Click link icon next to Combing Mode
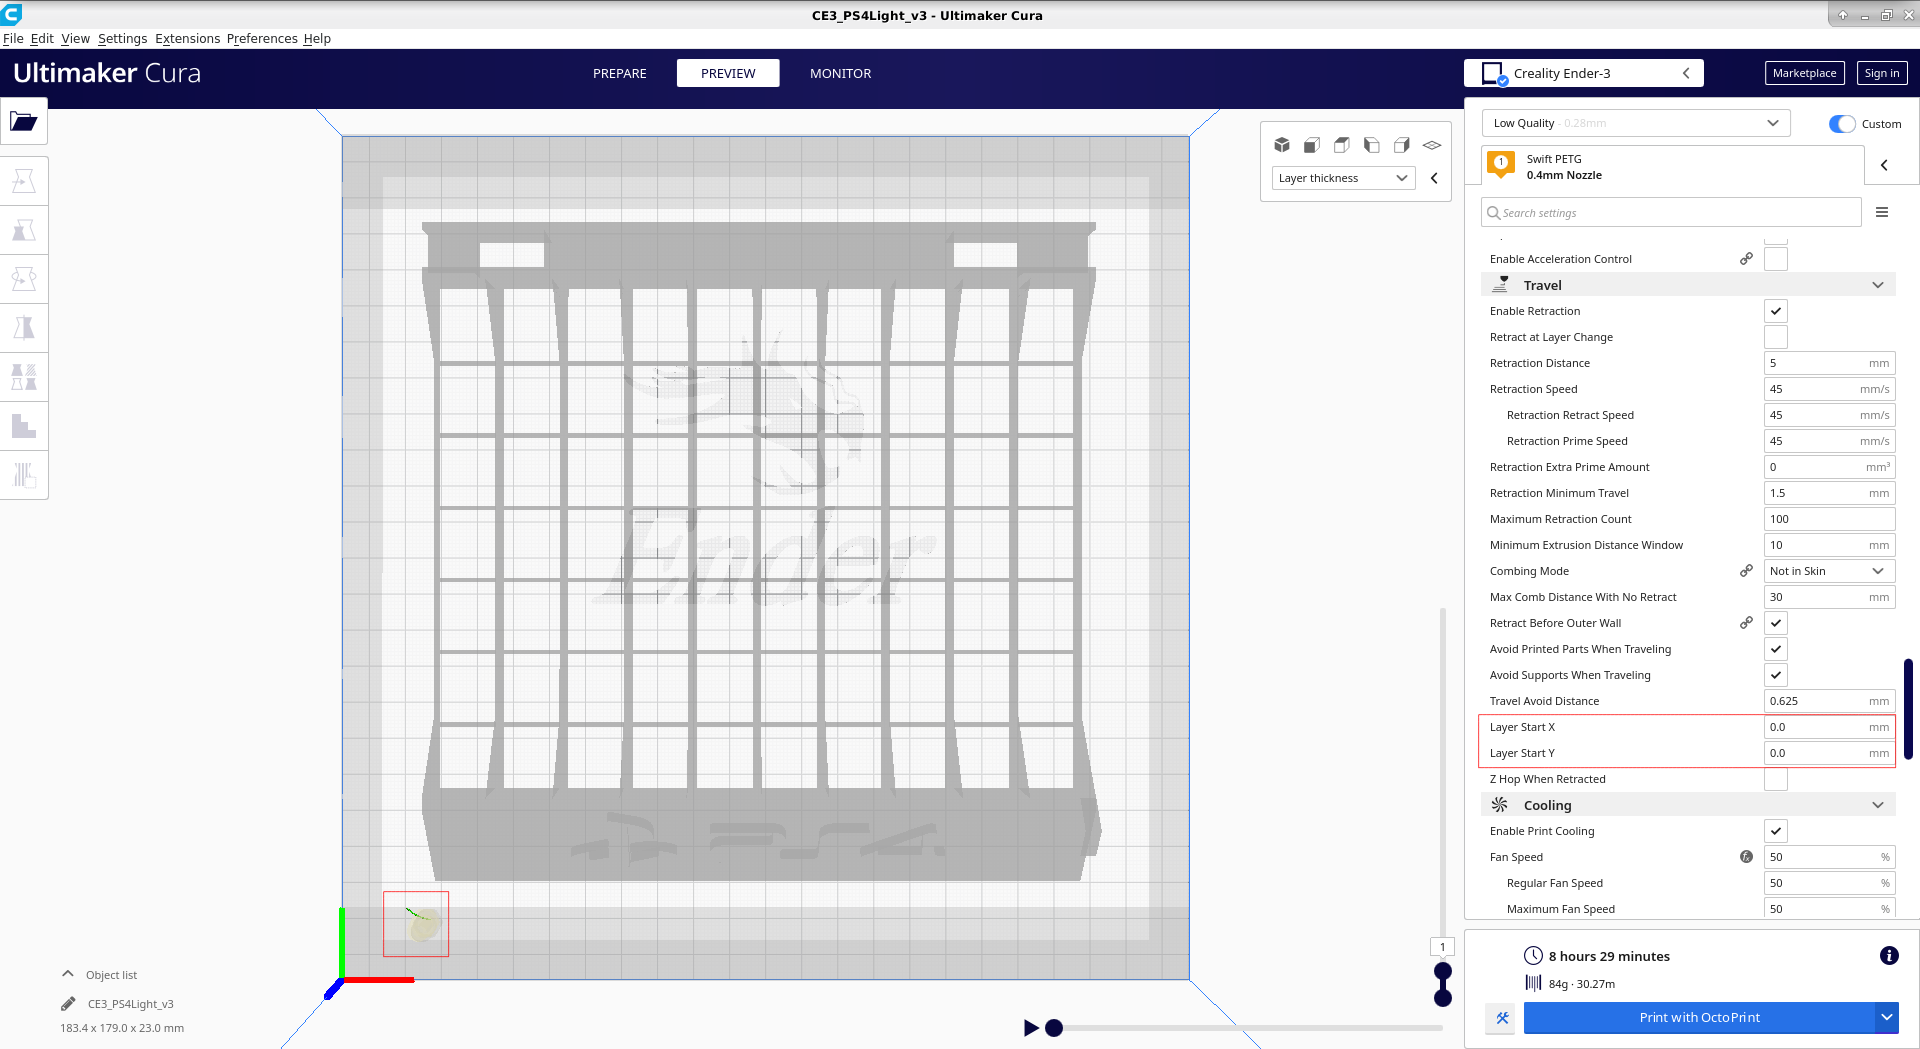This screenshot has height=1049, width=1920. [1746, 571]
